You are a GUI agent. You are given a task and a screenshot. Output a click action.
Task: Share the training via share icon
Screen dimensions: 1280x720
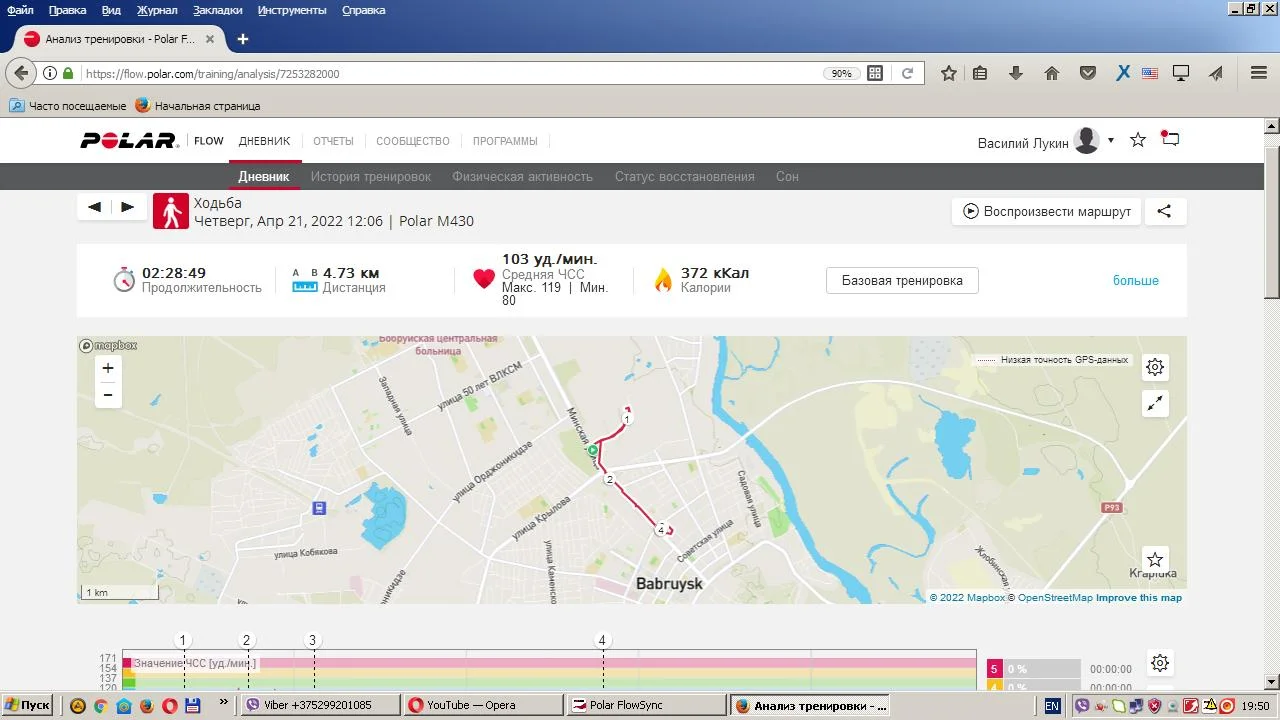(x=1164, y=211)
